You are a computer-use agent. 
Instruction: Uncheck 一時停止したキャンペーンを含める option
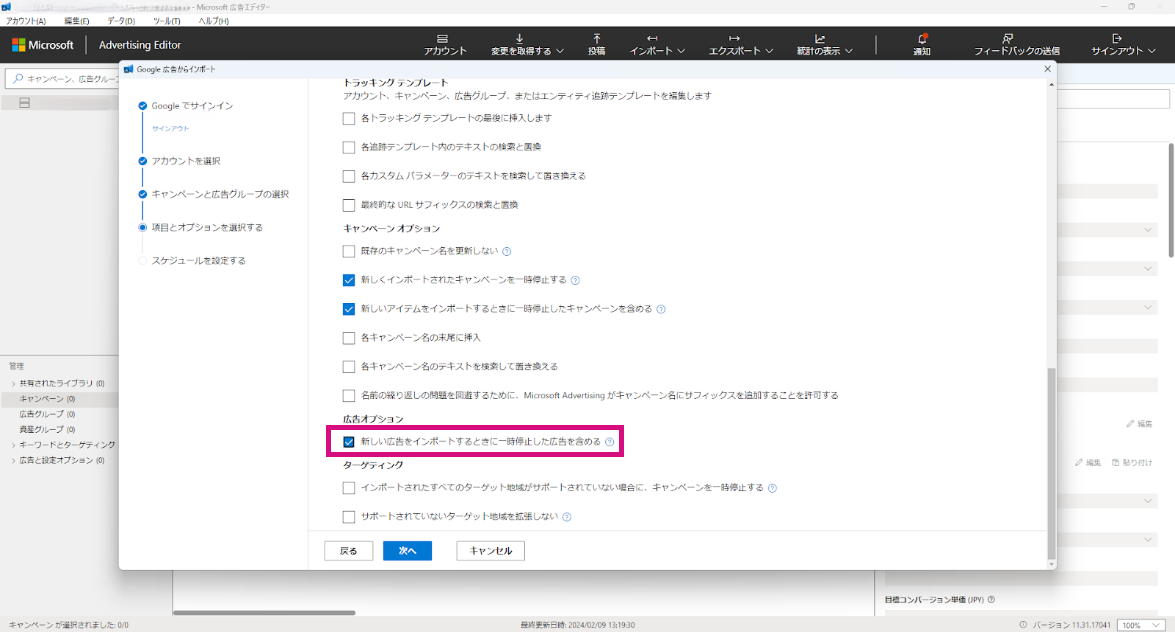tap(348, 309)
